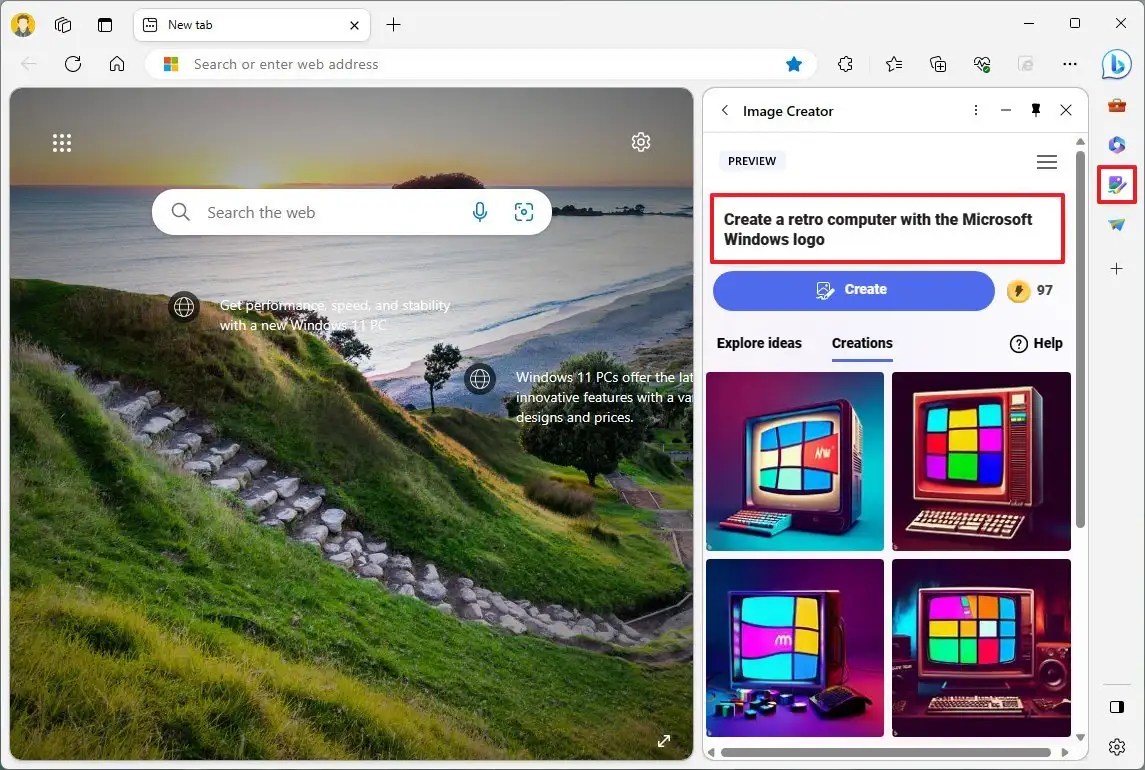Viewport: 1145px width, 770px height.
Task: Open Favorites from the toolbar
Action: (893, 64)
